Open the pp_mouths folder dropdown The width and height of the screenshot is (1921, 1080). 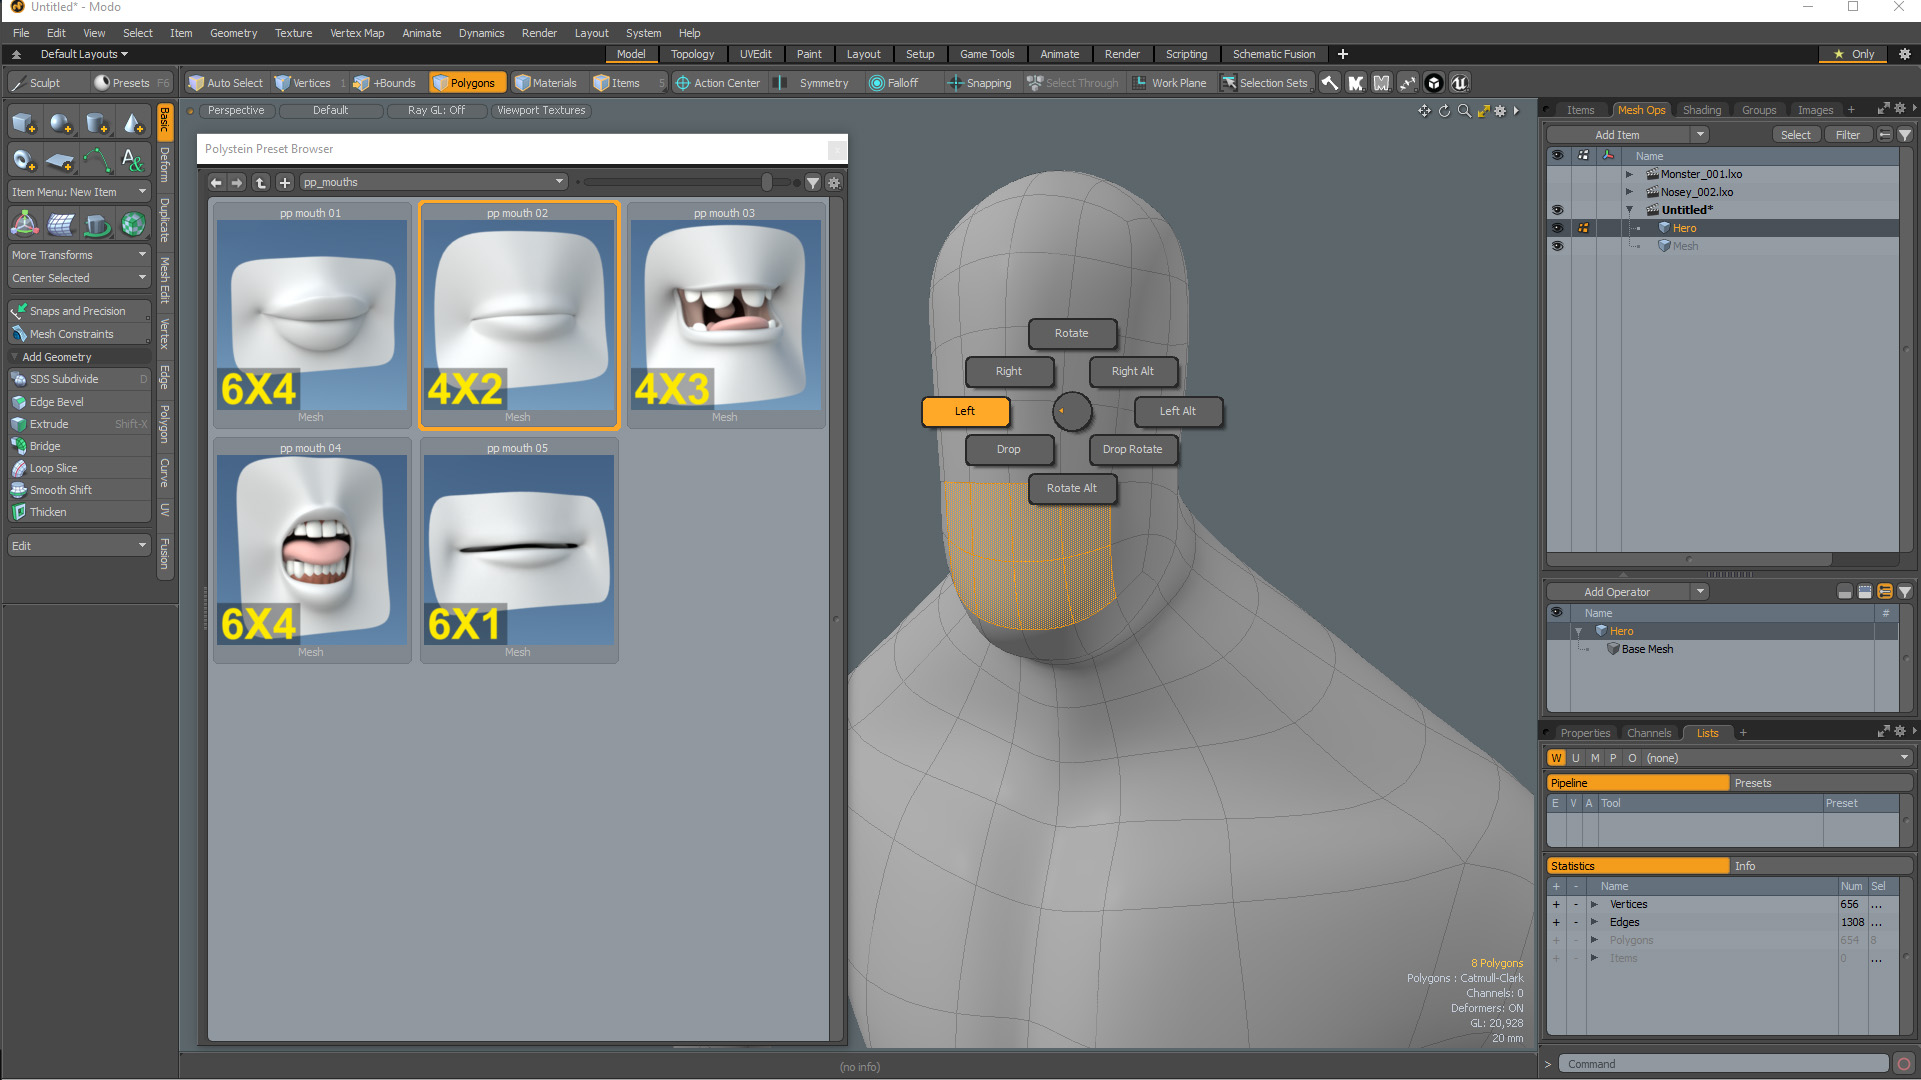click(557, 182)
